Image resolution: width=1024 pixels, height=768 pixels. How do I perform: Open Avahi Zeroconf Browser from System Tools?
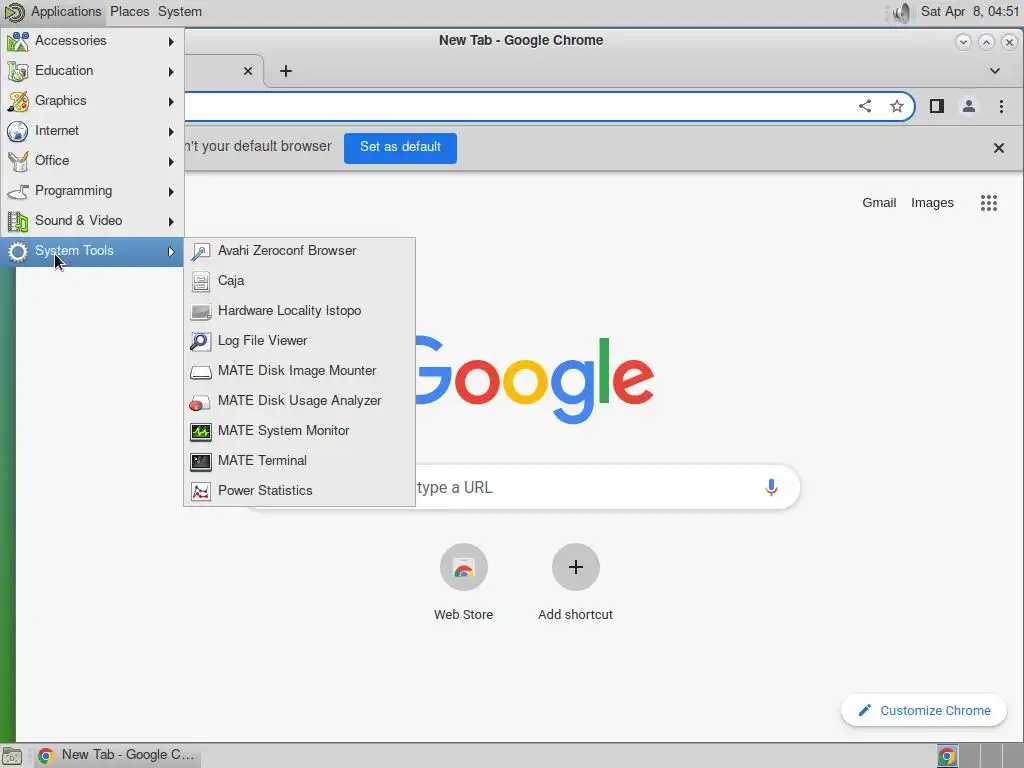[x=299, y=251]
